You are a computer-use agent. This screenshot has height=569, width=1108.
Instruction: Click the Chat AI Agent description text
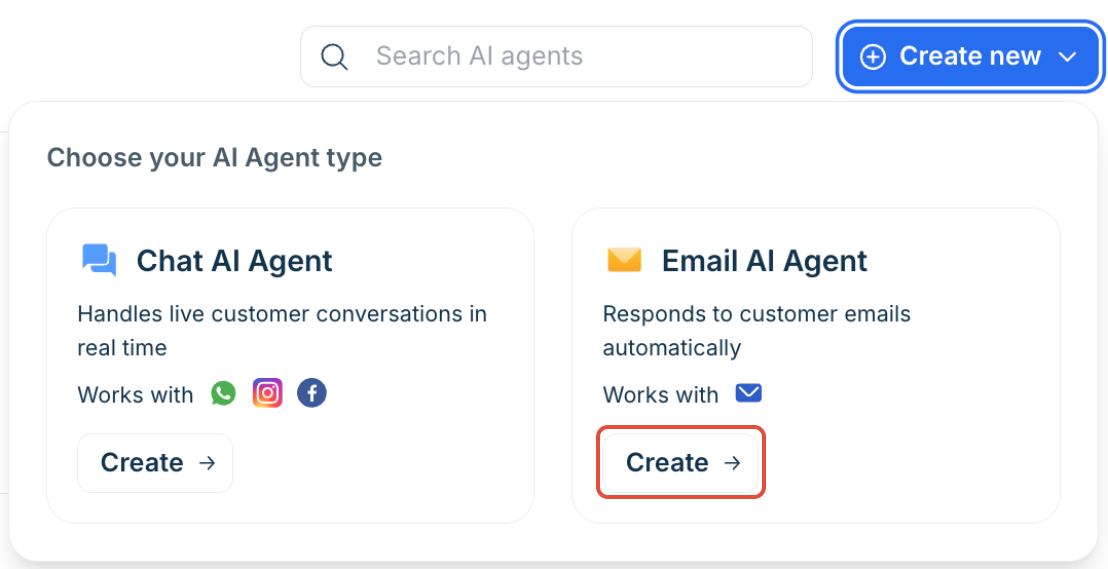282,330
